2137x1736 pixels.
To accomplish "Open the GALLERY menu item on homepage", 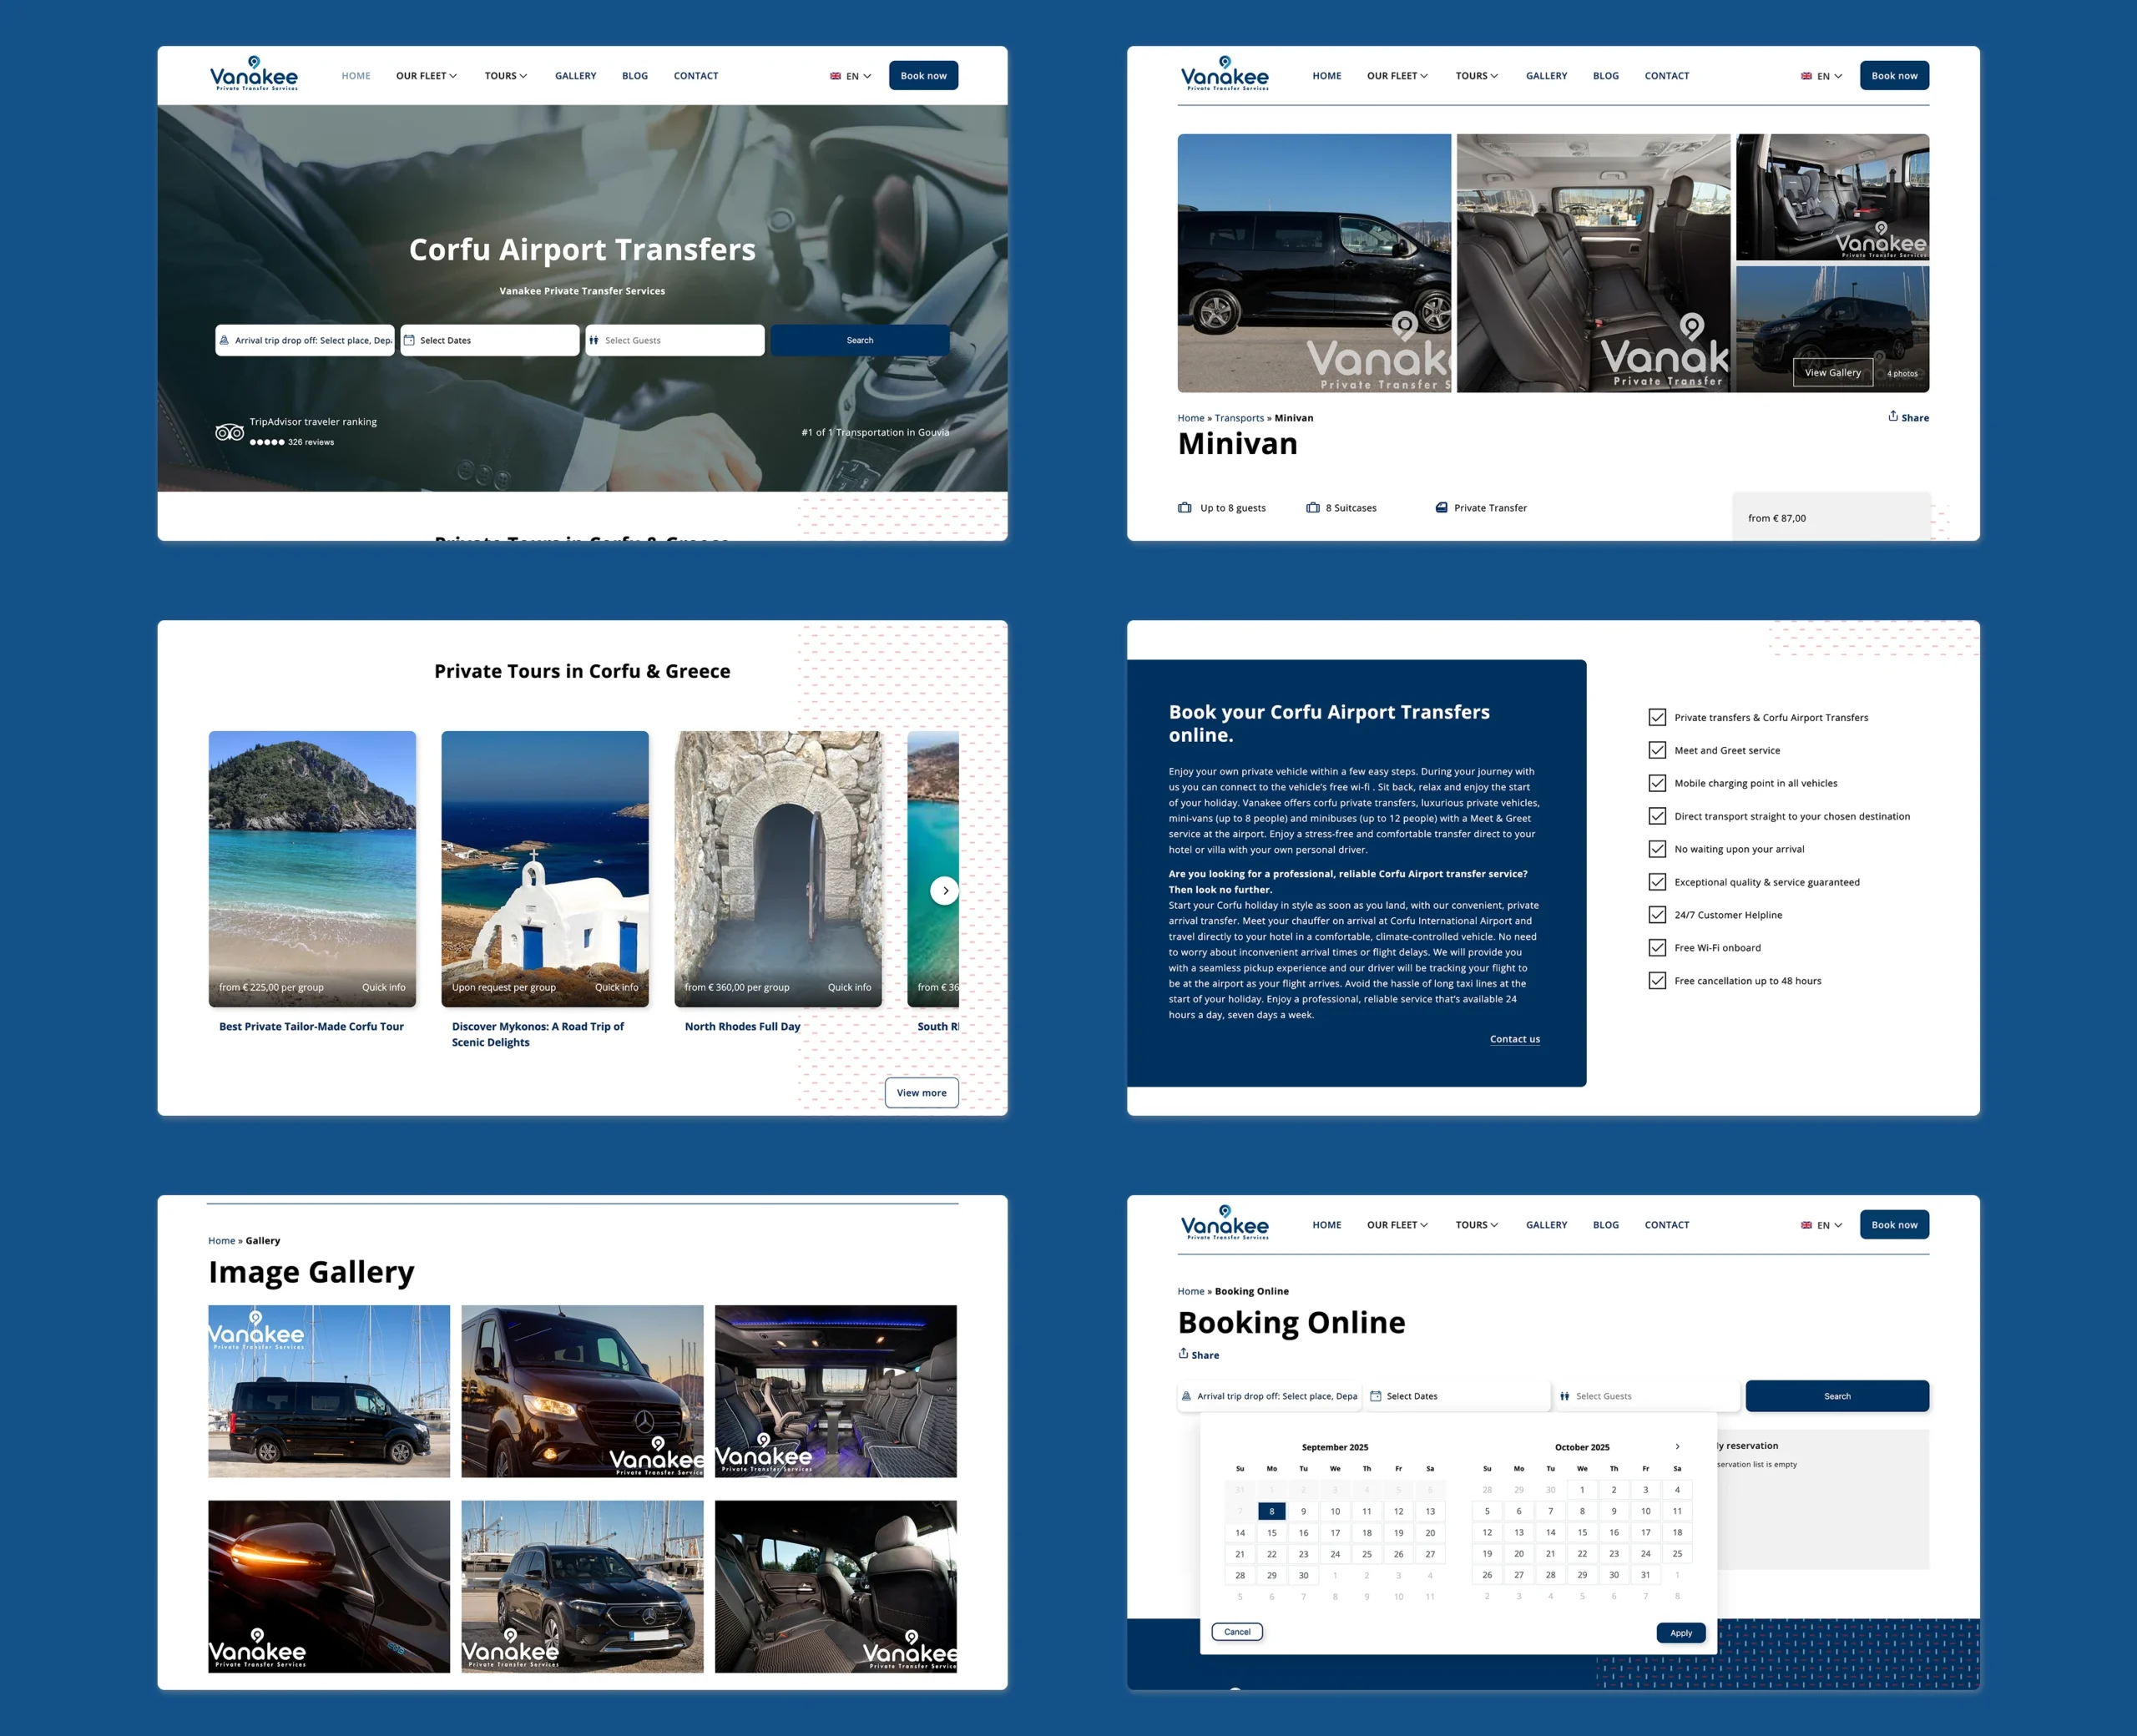I will 575,76.
